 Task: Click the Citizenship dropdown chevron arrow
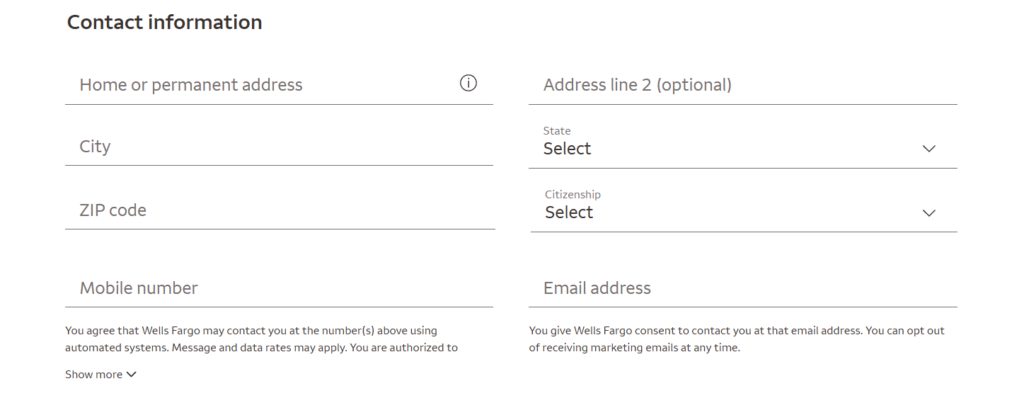pyautogui.click(x=928, y=213)
